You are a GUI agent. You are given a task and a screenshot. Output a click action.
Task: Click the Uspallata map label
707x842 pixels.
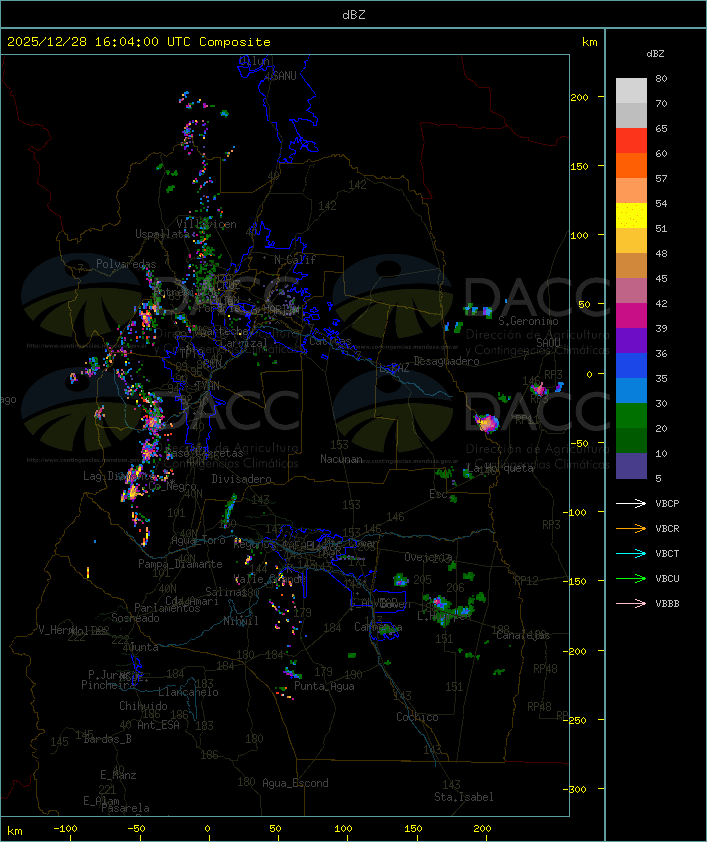162,234
